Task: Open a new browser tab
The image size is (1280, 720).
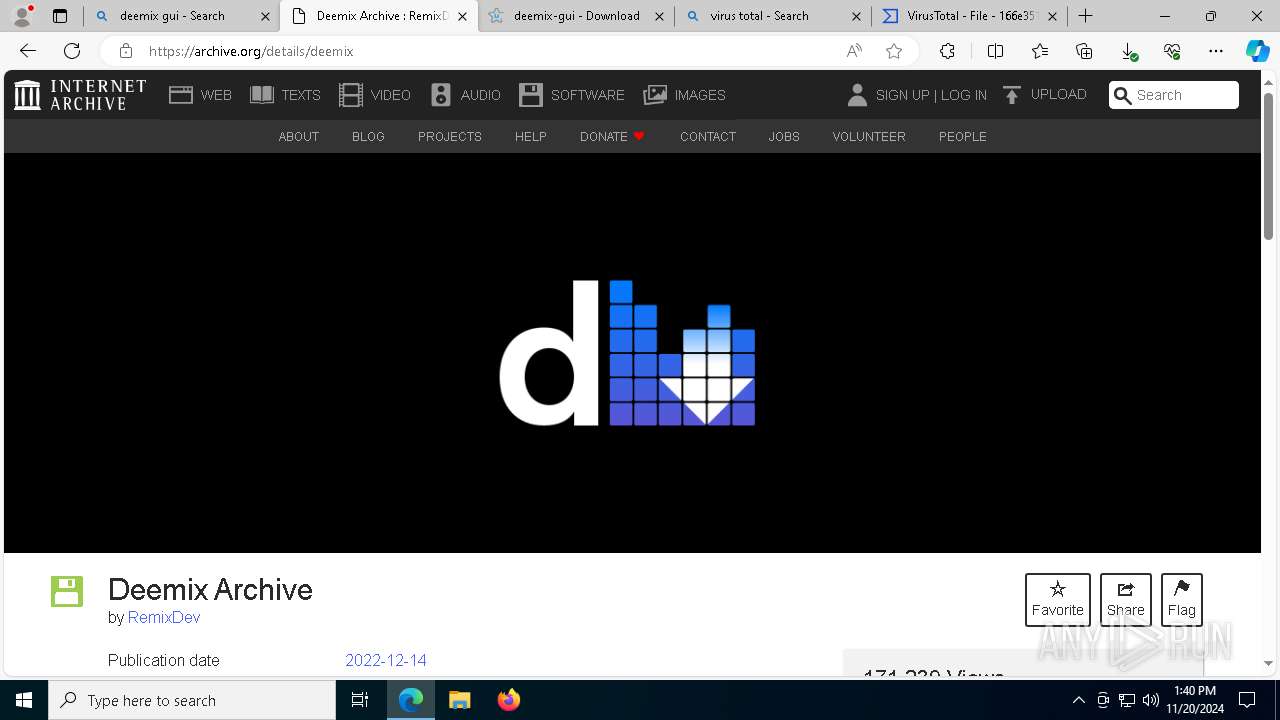Action: coord(1086,16)
